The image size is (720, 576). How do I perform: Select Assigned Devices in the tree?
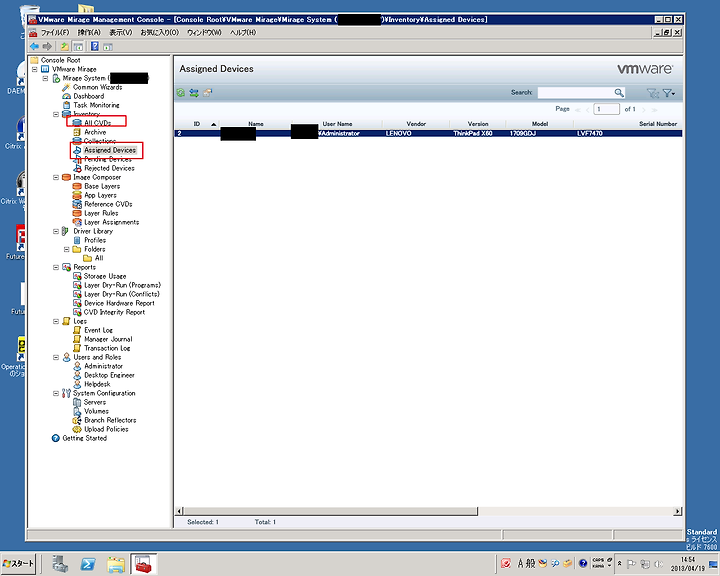tap(110, 150)
